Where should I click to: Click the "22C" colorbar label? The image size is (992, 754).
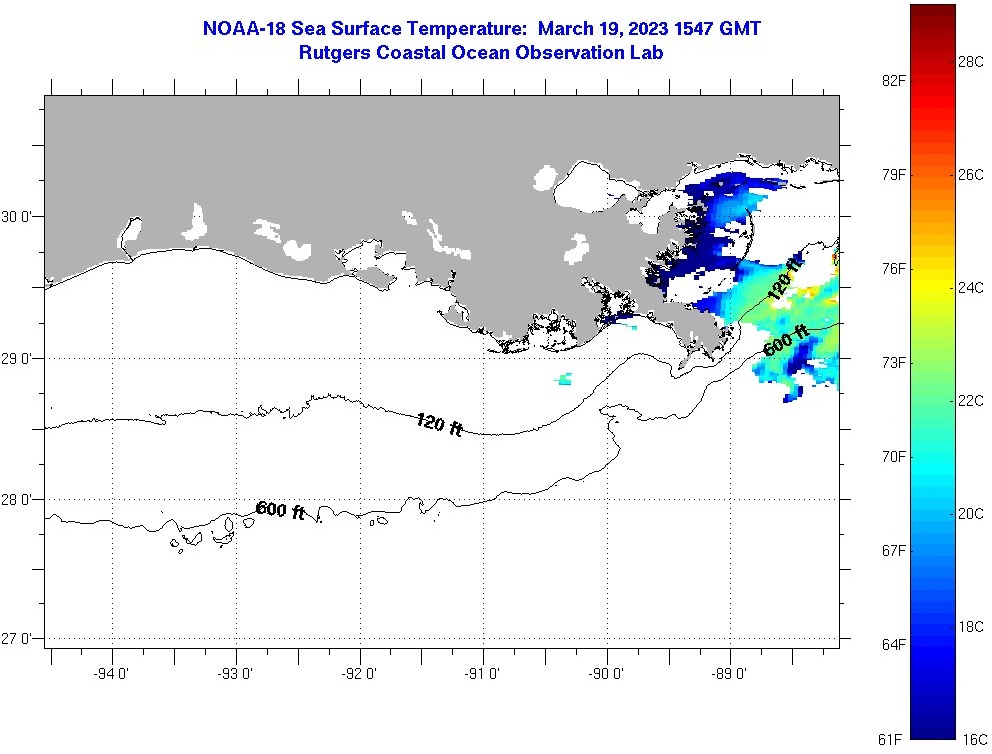[x=971, y=401]
